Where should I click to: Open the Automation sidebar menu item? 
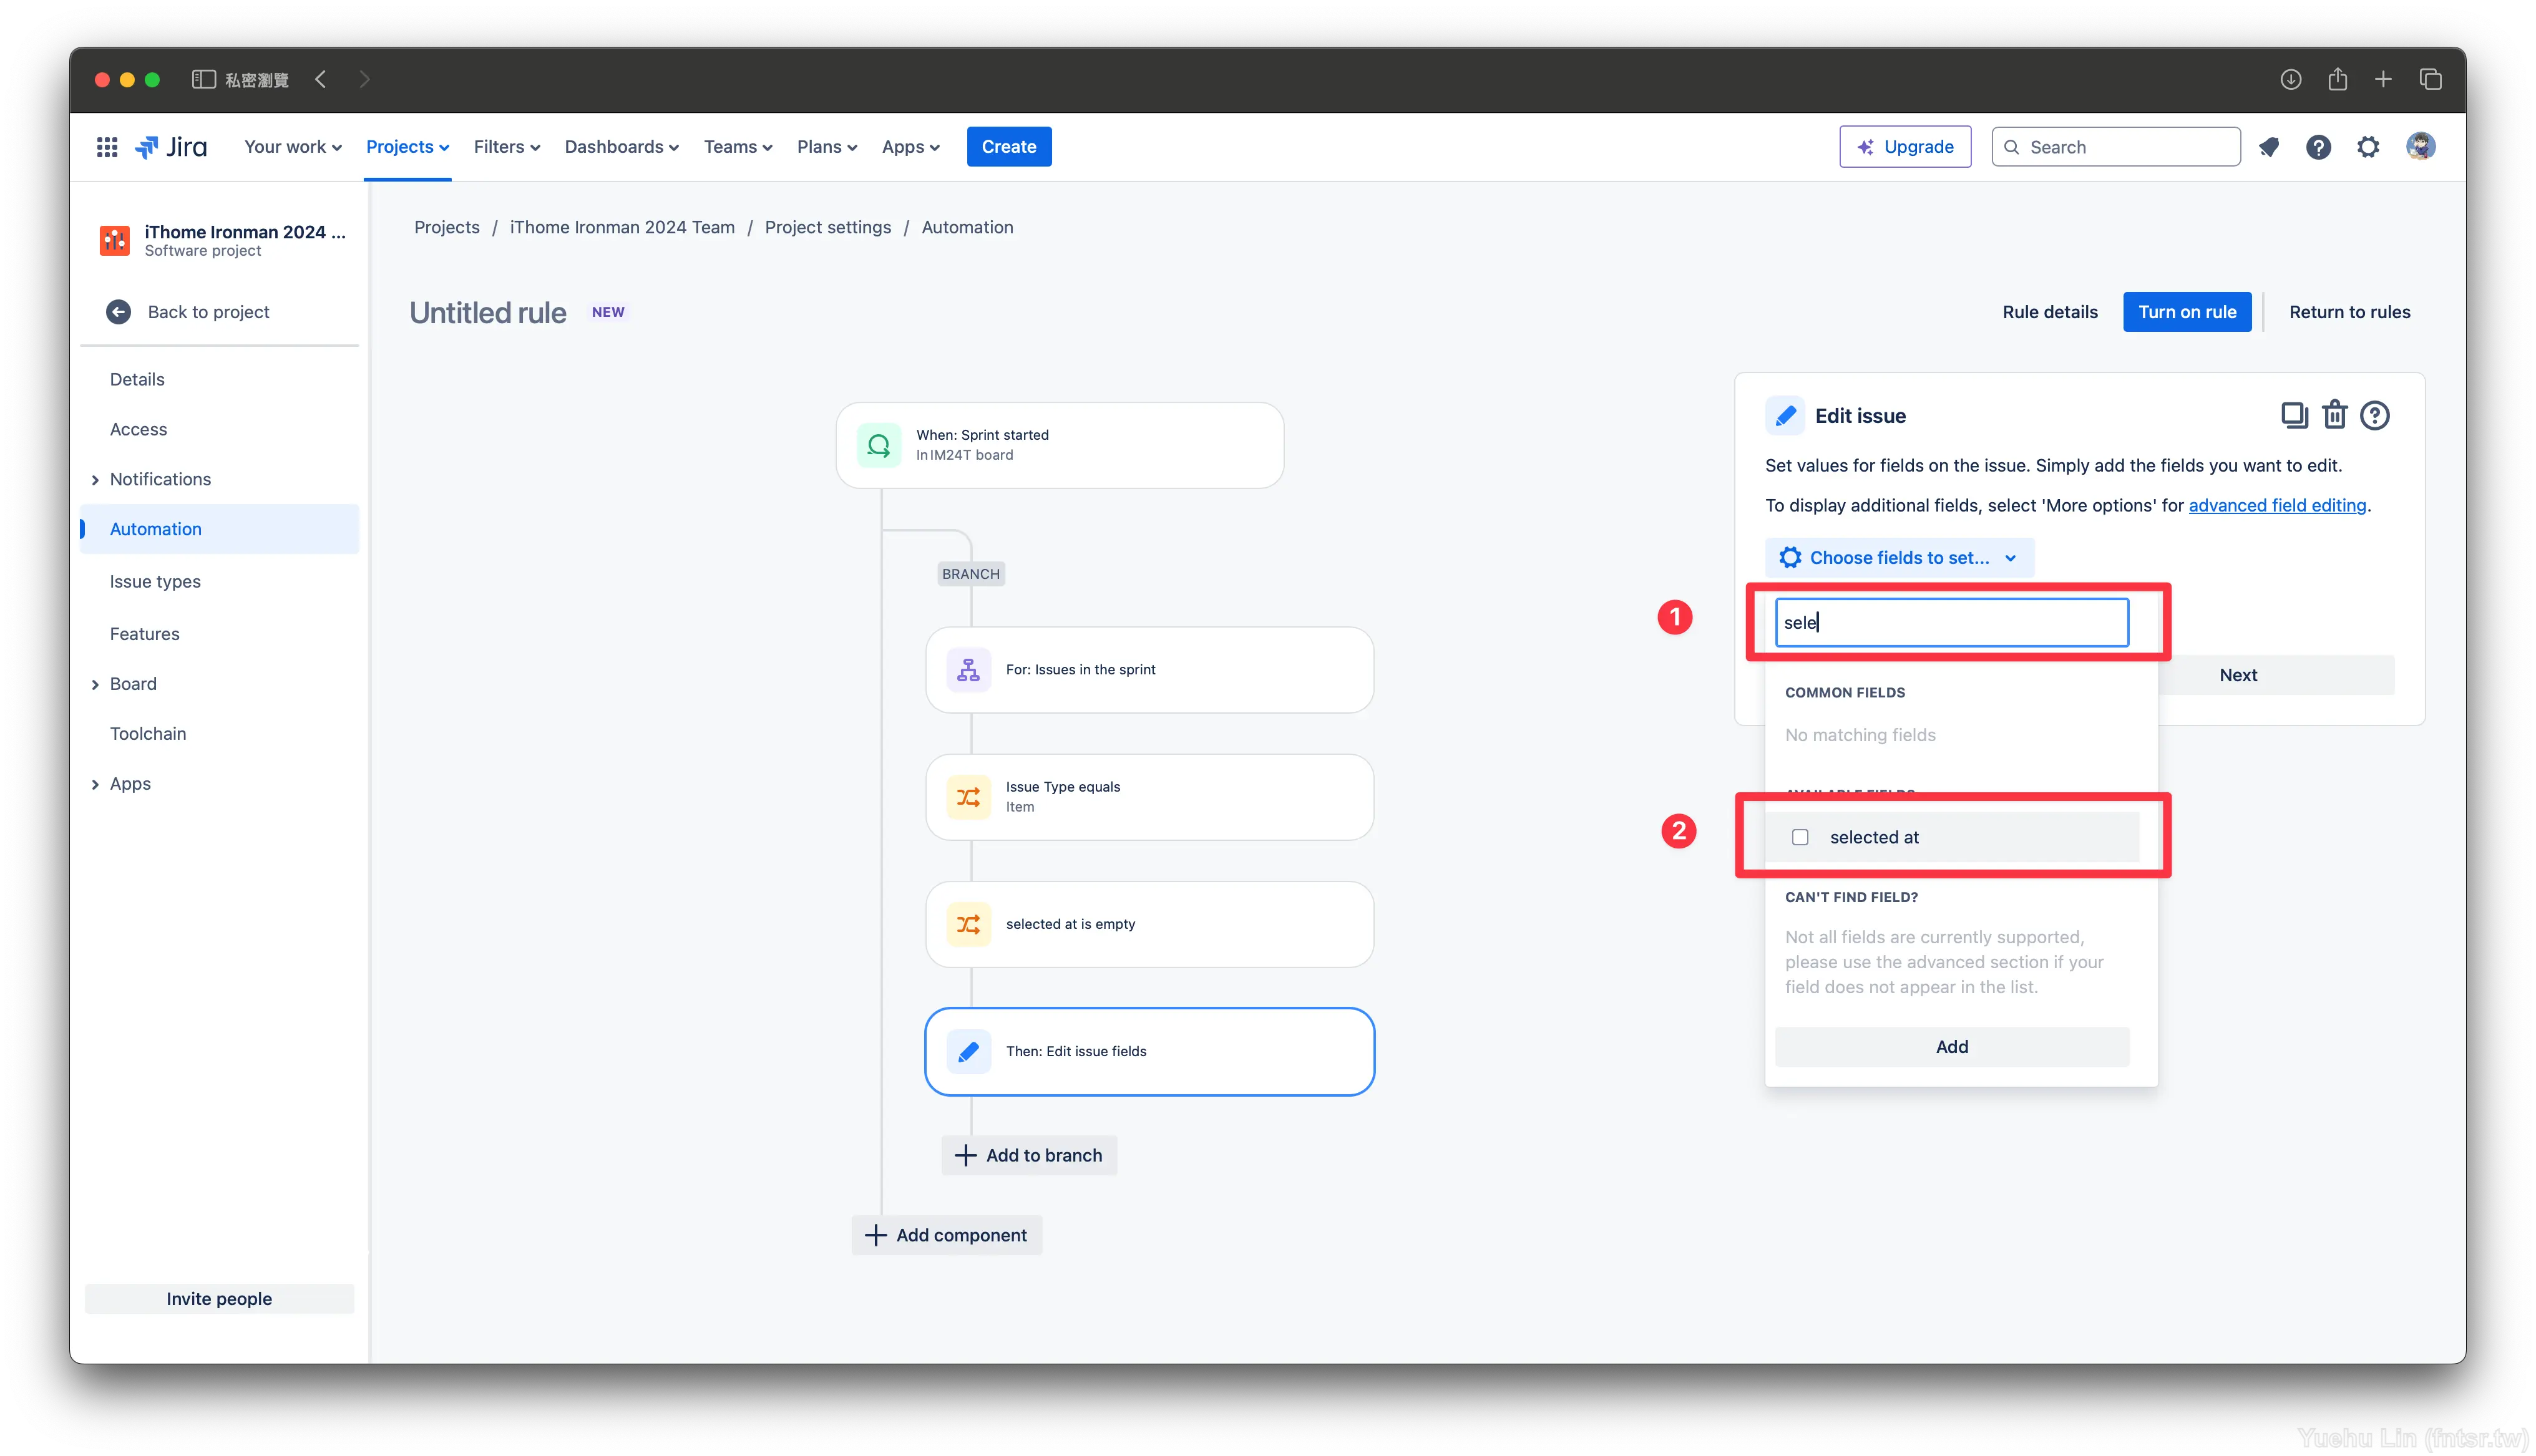coord(155,528)
